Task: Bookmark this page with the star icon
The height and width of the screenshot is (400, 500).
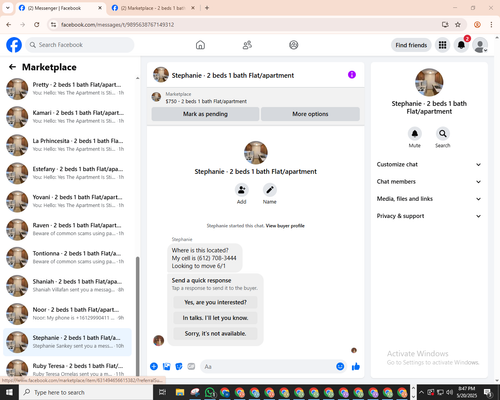Action: click(458, 24)
